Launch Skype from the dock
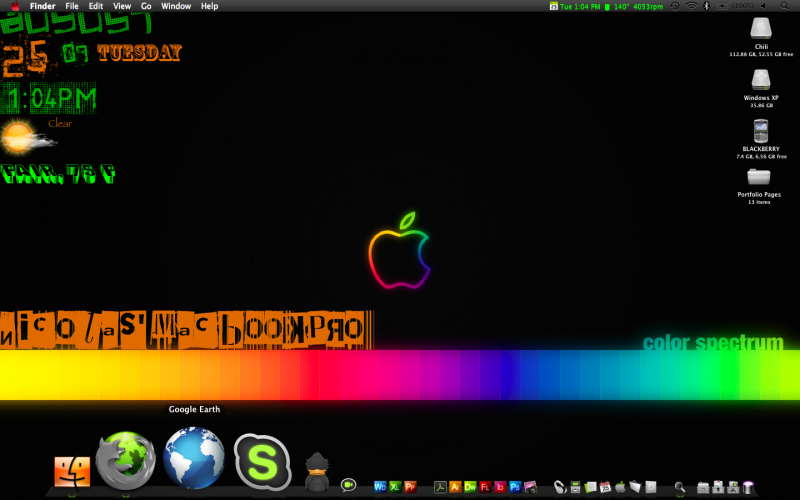Screen dimensions: 800x500 coord(262,462)
